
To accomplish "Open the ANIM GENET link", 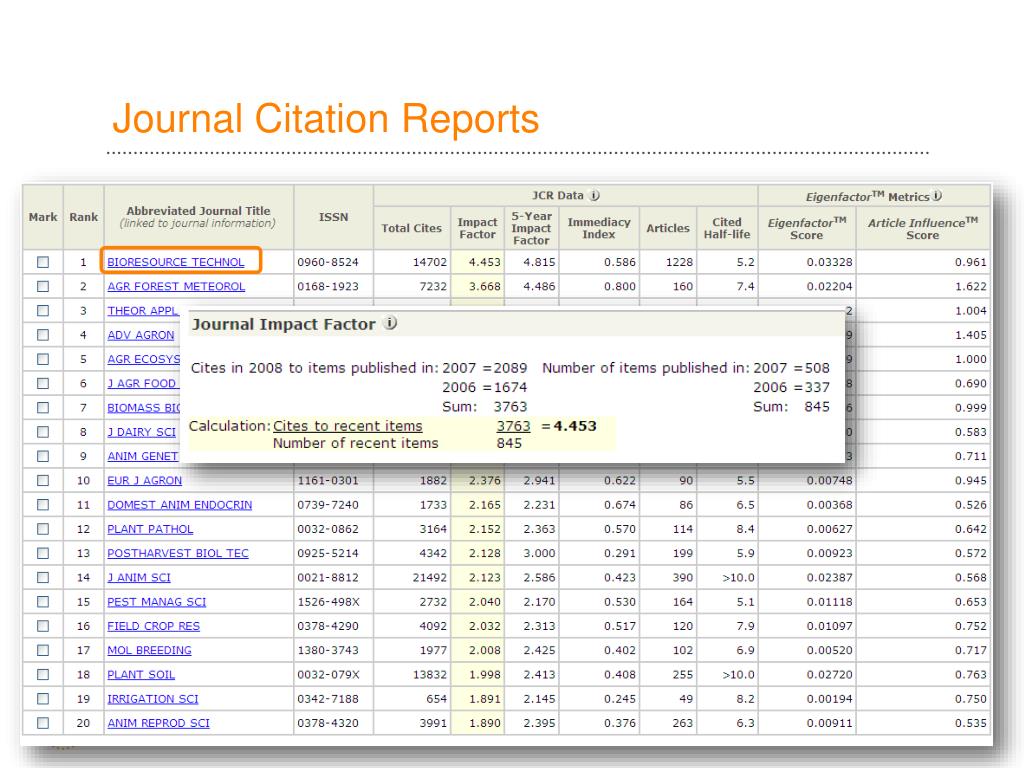I will [x=142, y=456].
